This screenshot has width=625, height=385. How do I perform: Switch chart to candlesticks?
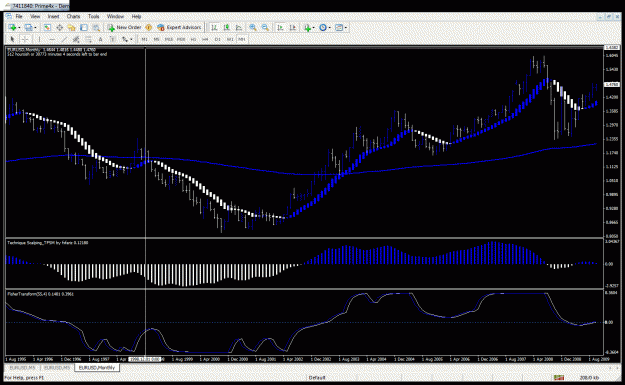coord(227,28)
